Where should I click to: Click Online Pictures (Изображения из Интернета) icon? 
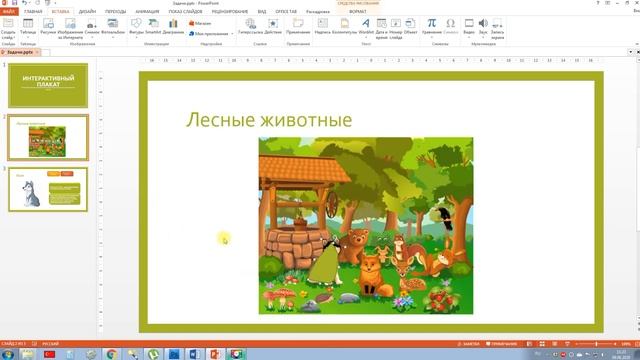[70, 23]
